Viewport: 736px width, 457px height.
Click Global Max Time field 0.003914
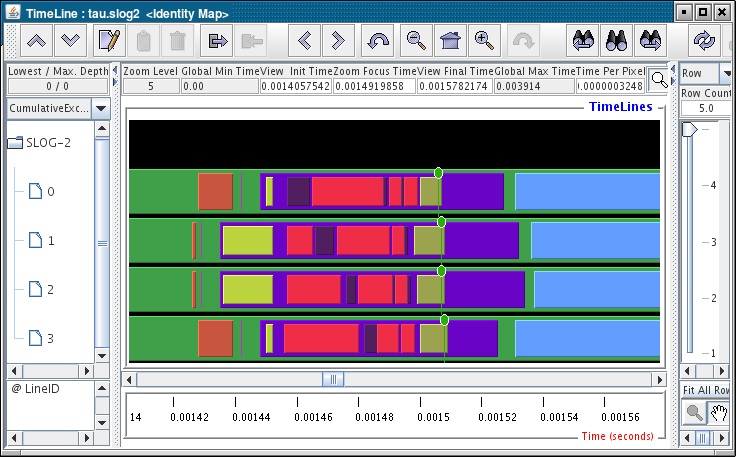[534, 86]
